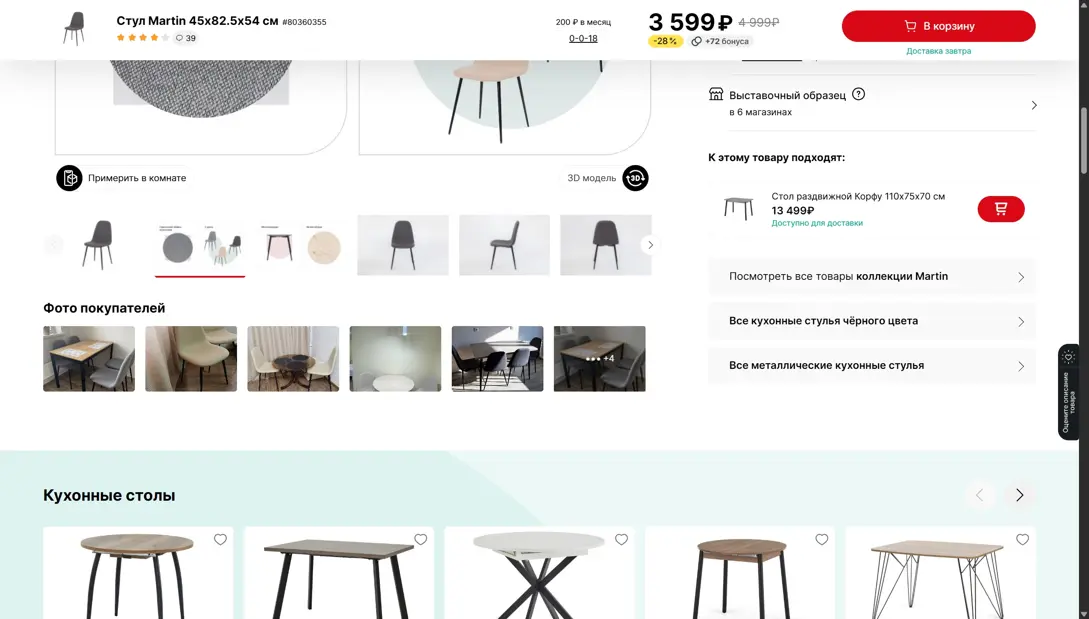Click the Оцените описание товара side tab
This screenshot has width=1089, height=619.
click(1068, 393)
